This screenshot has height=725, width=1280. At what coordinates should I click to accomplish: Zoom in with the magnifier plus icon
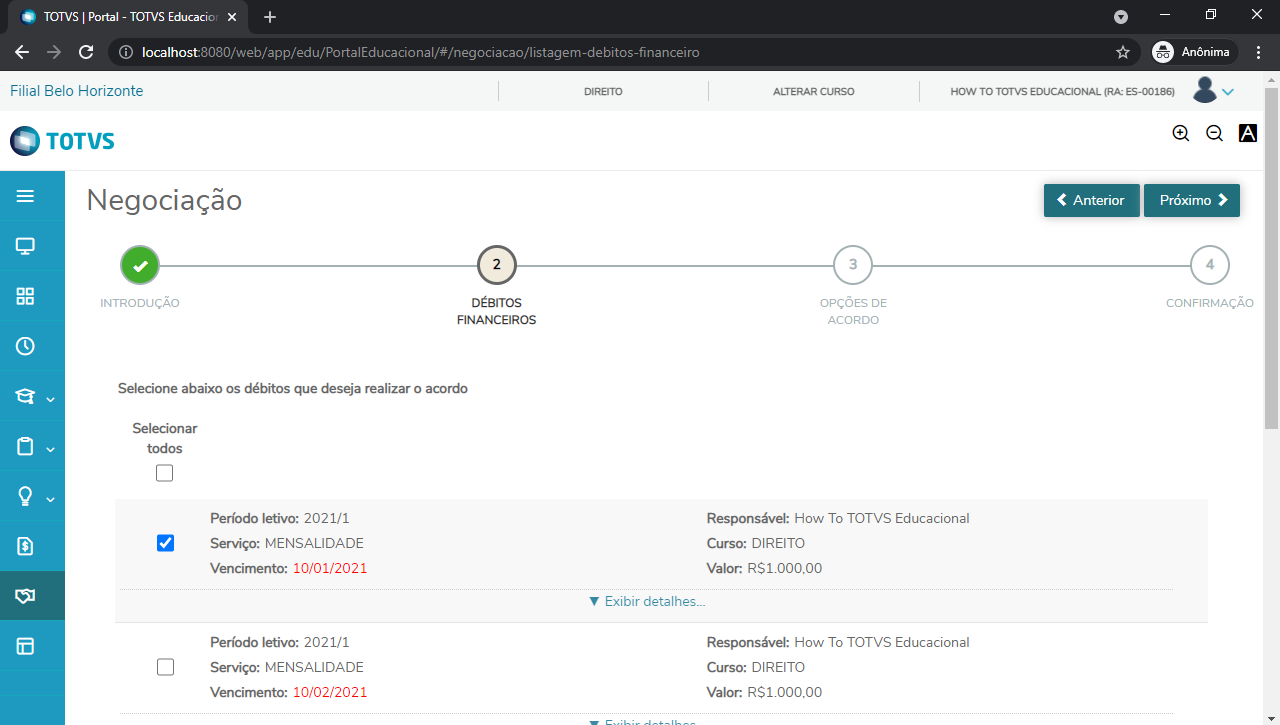click(x=1181, y=133)
